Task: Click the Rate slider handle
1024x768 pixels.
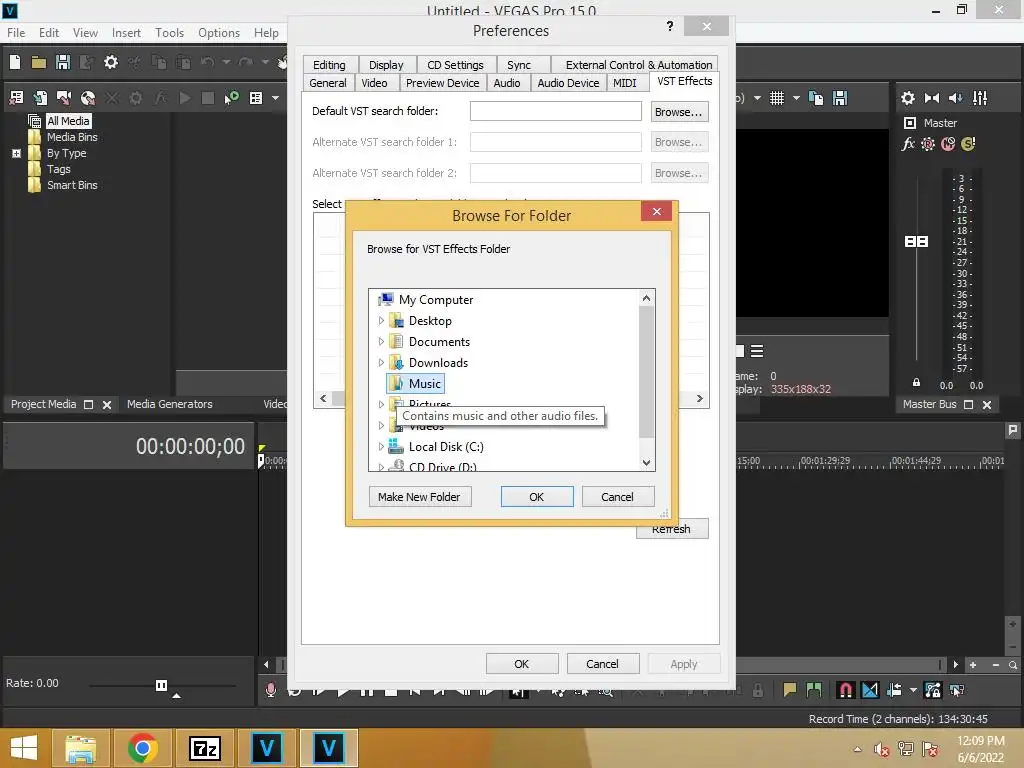Action: pyautogui.click(x=161, y=685)
